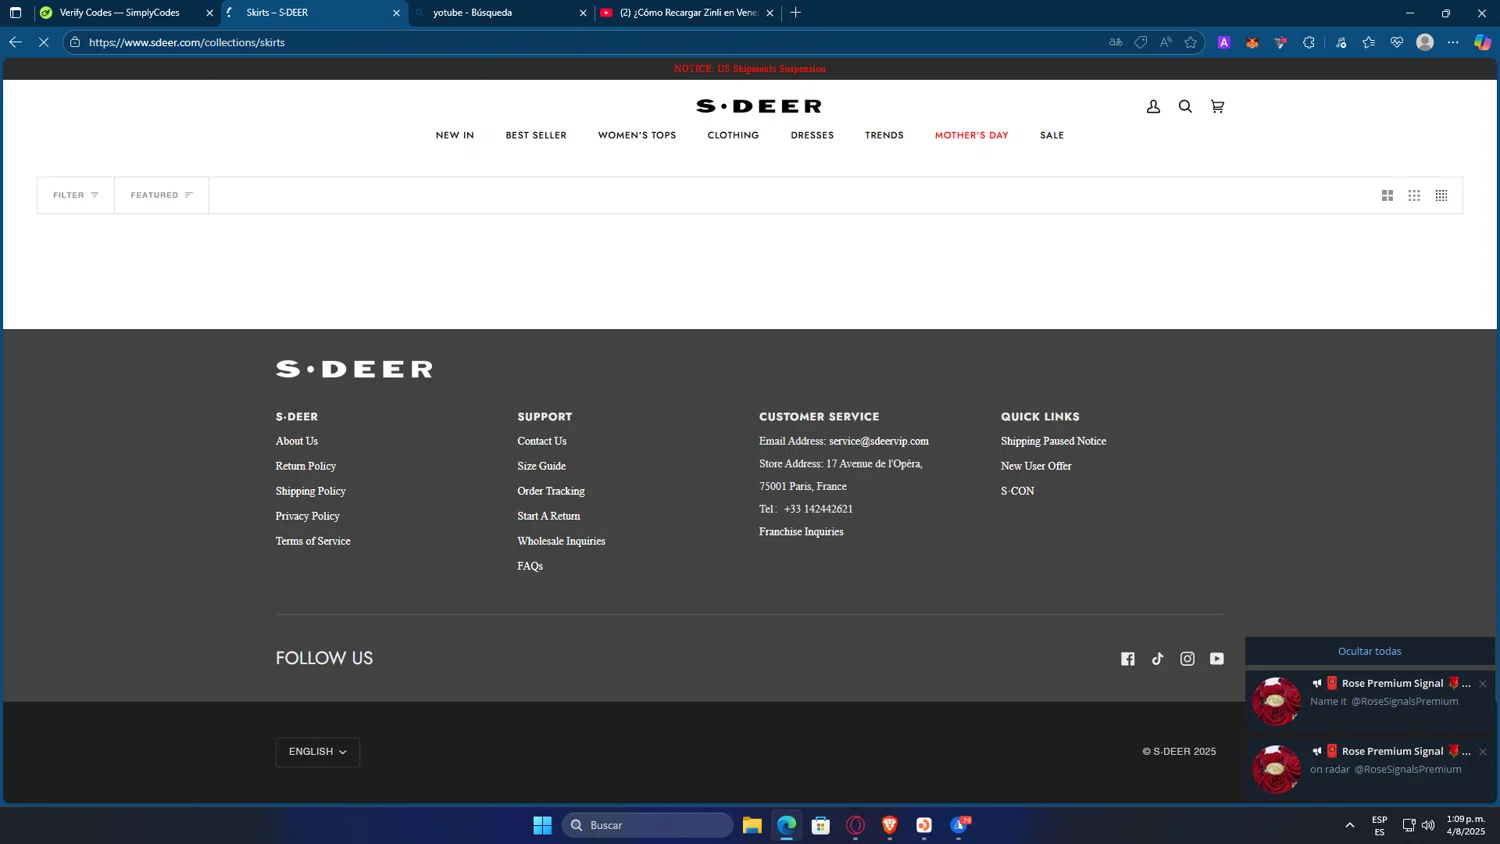The height and width of the screenshot is (844, 1500).
Task: Switch to the yotube Búsqueda tab
Action: pos(500,13)
